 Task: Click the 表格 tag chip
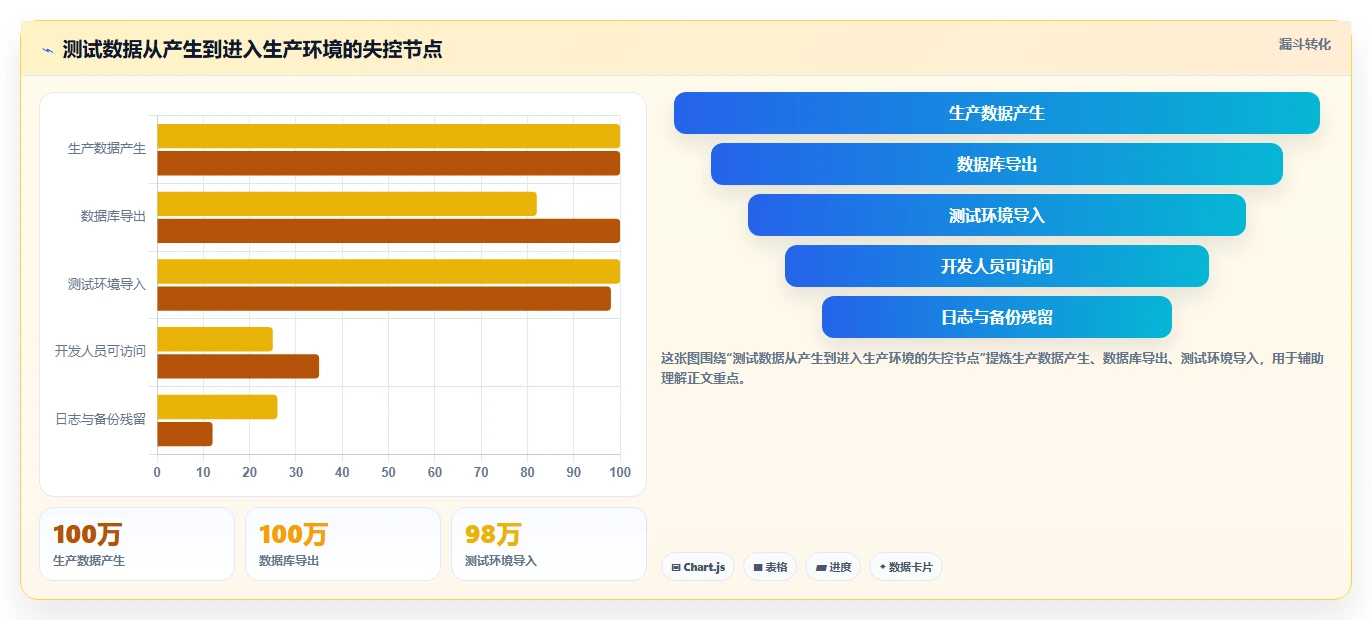[x=770, y=567]
